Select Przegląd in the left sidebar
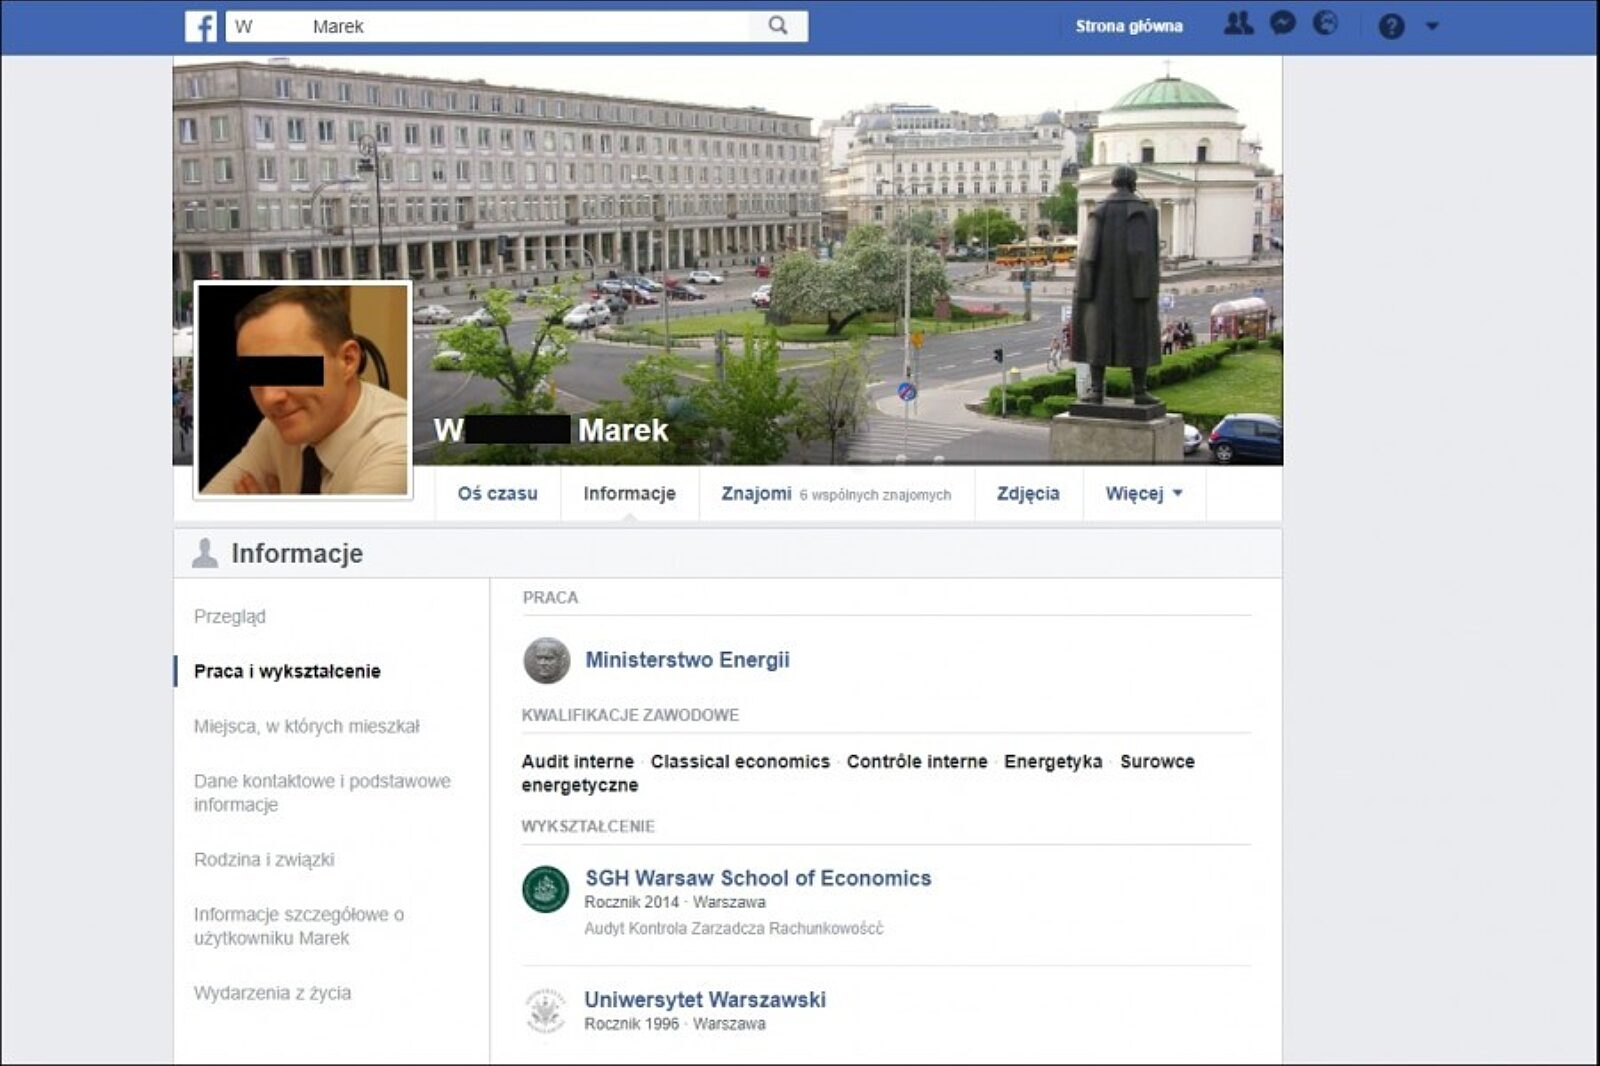Image resolution: width=1600 pixels, height=1066 pixels. click(x=230, y=617)
